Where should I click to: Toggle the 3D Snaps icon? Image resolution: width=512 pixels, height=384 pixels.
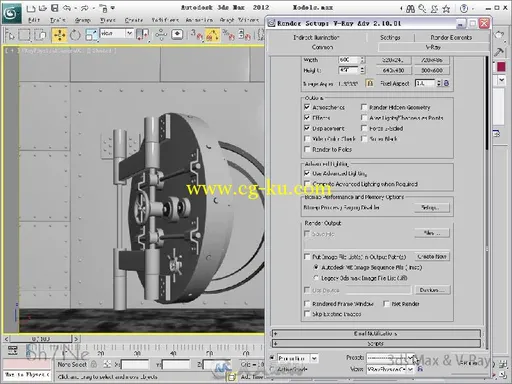click(x=197, y=35)
